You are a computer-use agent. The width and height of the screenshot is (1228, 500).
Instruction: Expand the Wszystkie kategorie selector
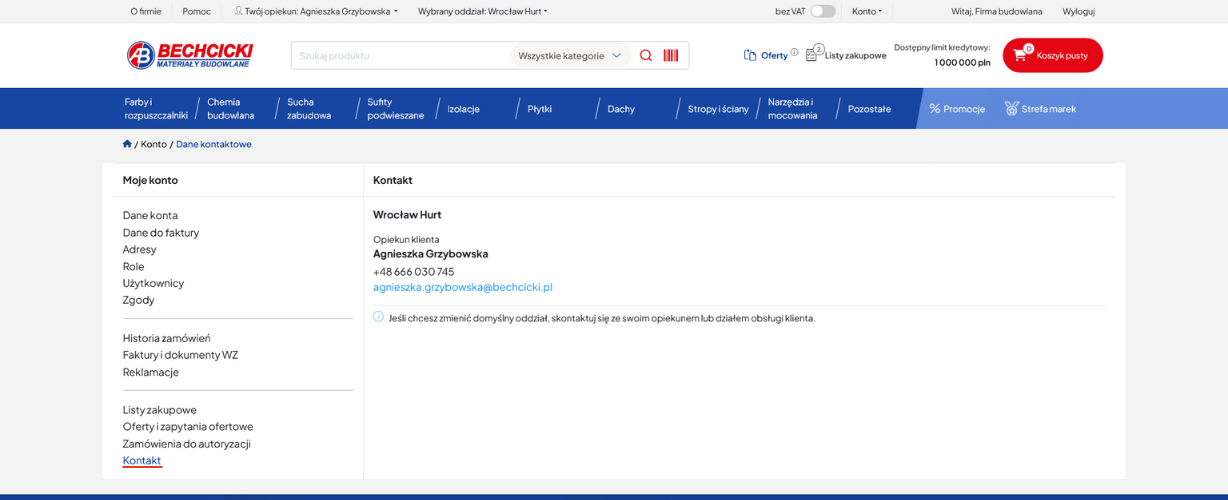click(570, 55)
